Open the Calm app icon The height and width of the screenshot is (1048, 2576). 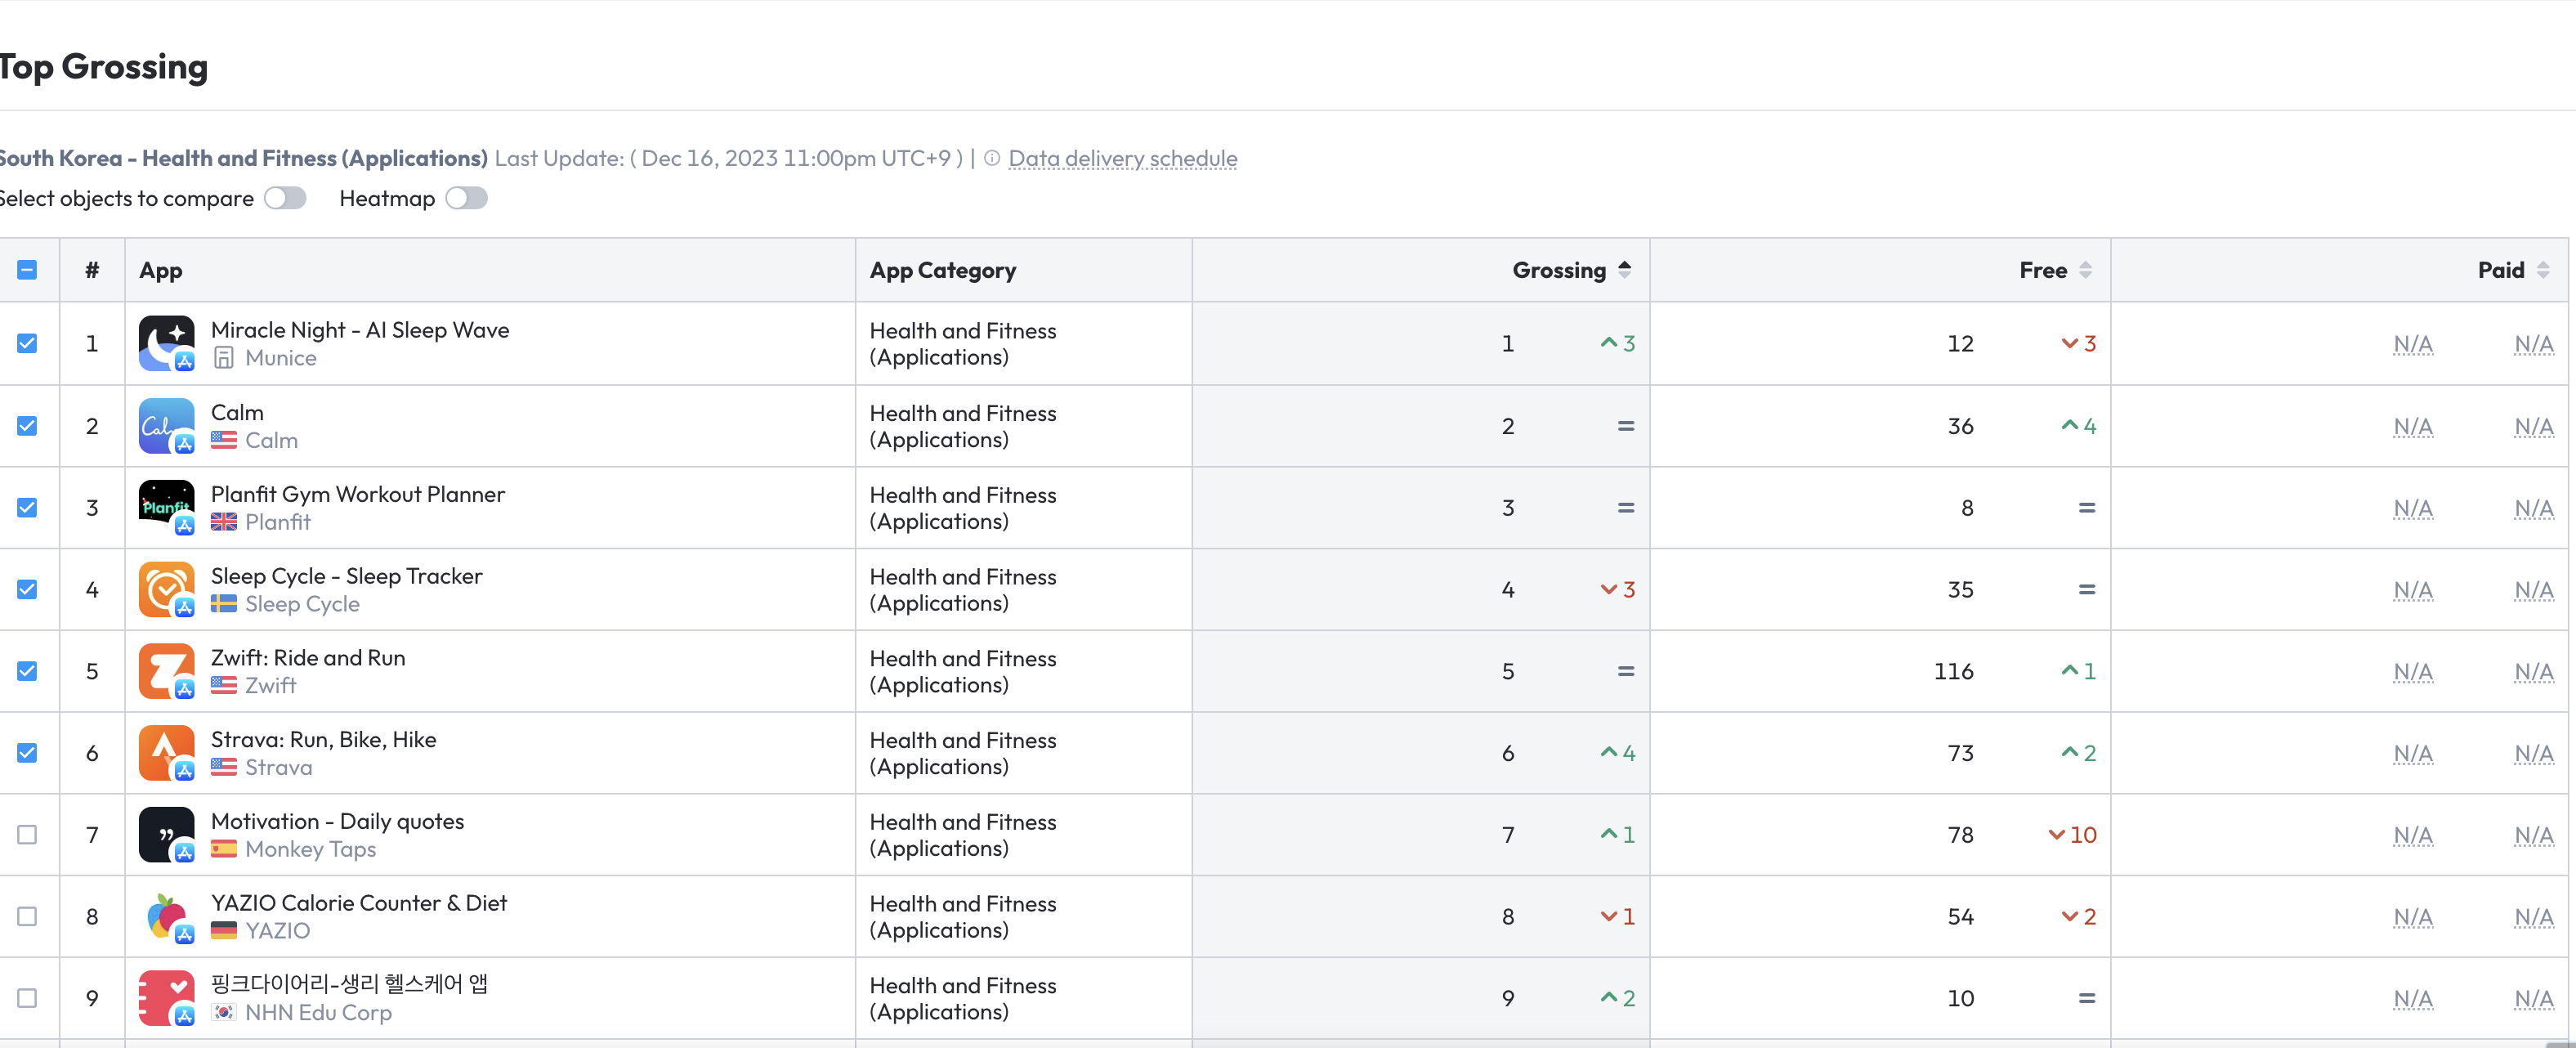pyautogui.click(x=166, y=426)
